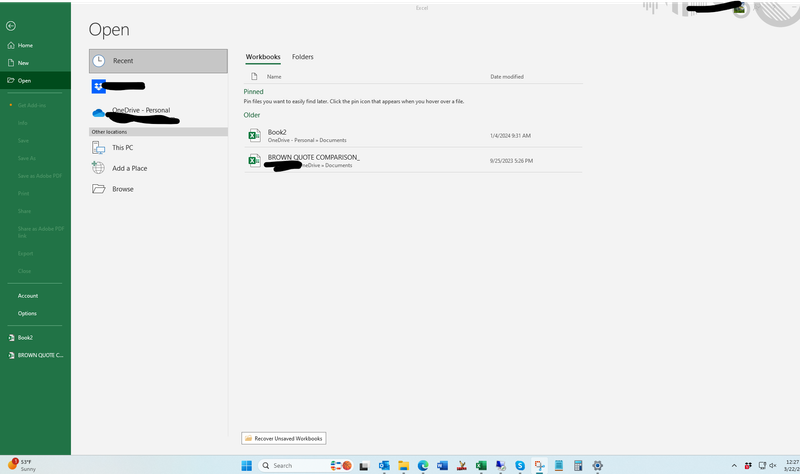
Task: Open the Book2 workbook from the Older list
Action: (277, 132)
